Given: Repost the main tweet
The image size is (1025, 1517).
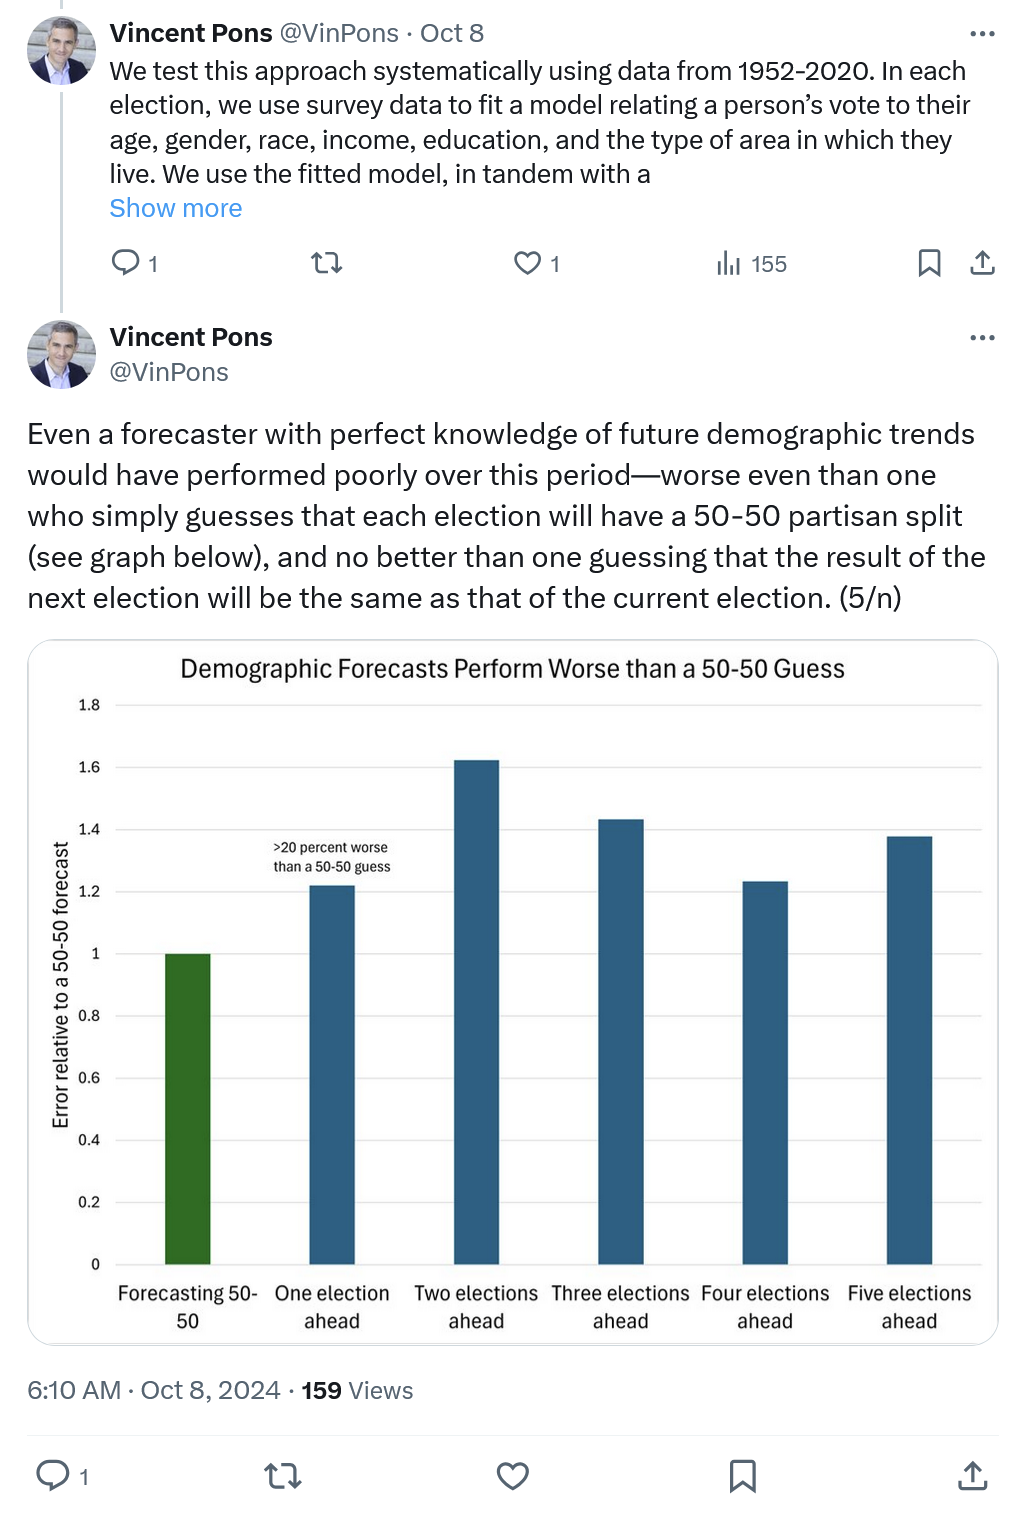Looking at the screenshot, I should pos(283,1475).
